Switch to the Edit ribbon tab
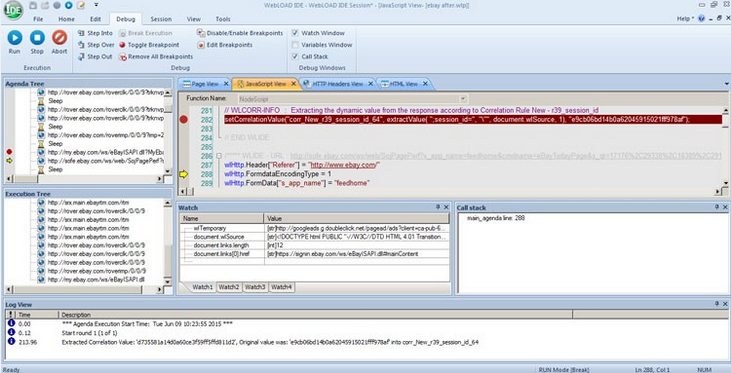This screenshot has height=373, width=731. coord(95,19)
